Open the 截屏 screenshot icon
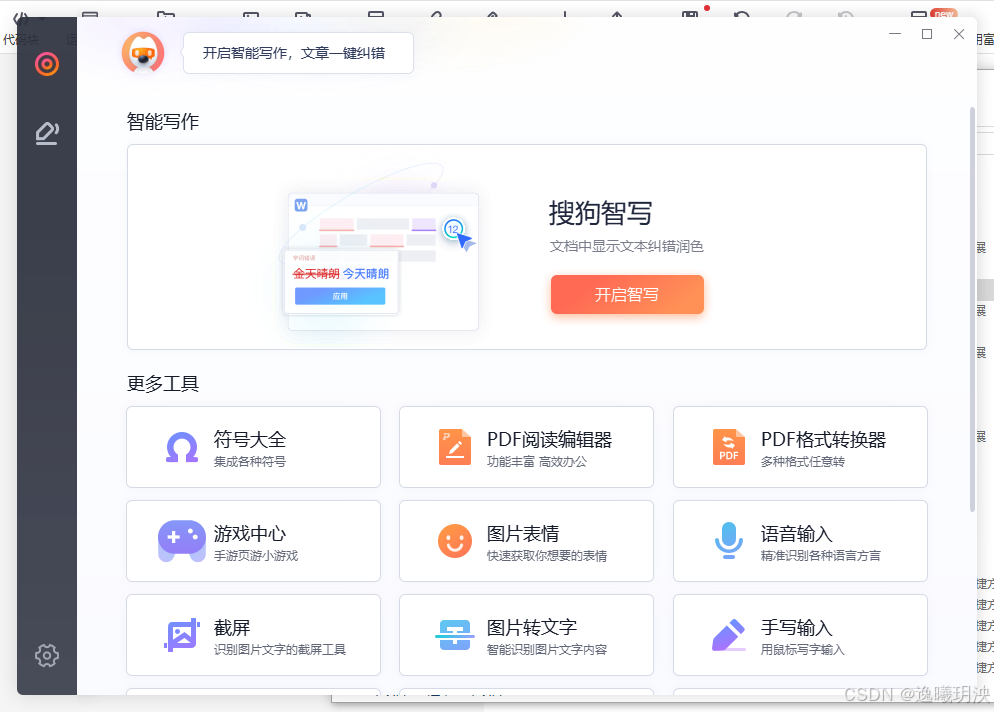 (x=182, y=635)
